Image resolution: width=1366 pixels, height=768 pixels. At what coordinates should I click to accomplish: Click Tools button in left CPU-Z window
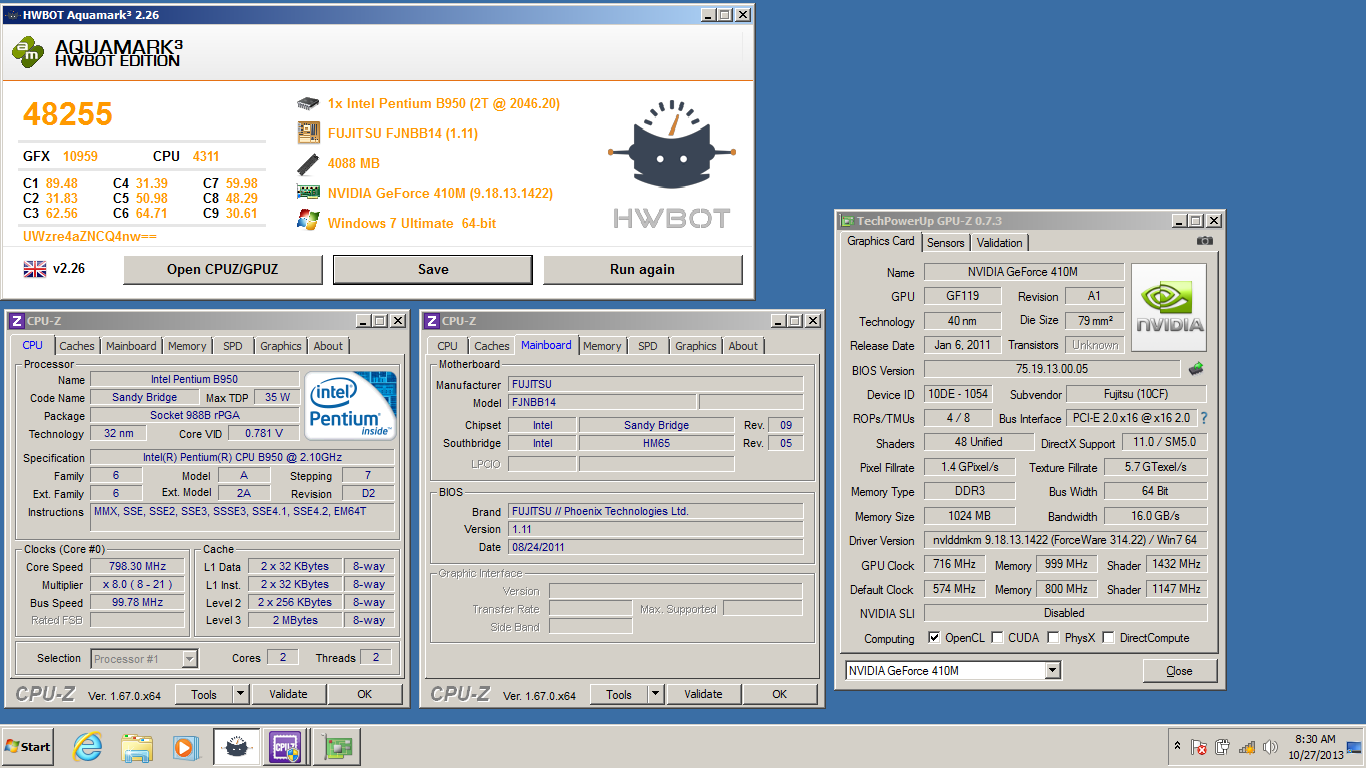pyautogui.click(x=204, y=694)
